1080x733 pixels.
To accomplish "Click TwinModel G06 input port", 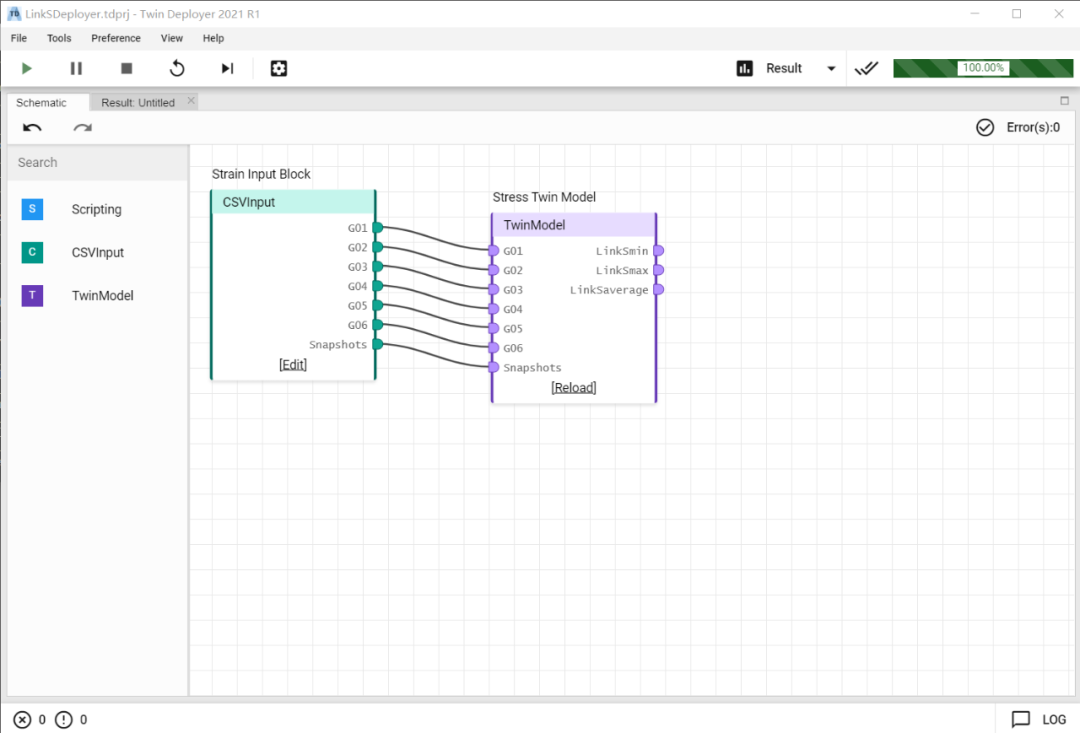I will pos(493,347).
